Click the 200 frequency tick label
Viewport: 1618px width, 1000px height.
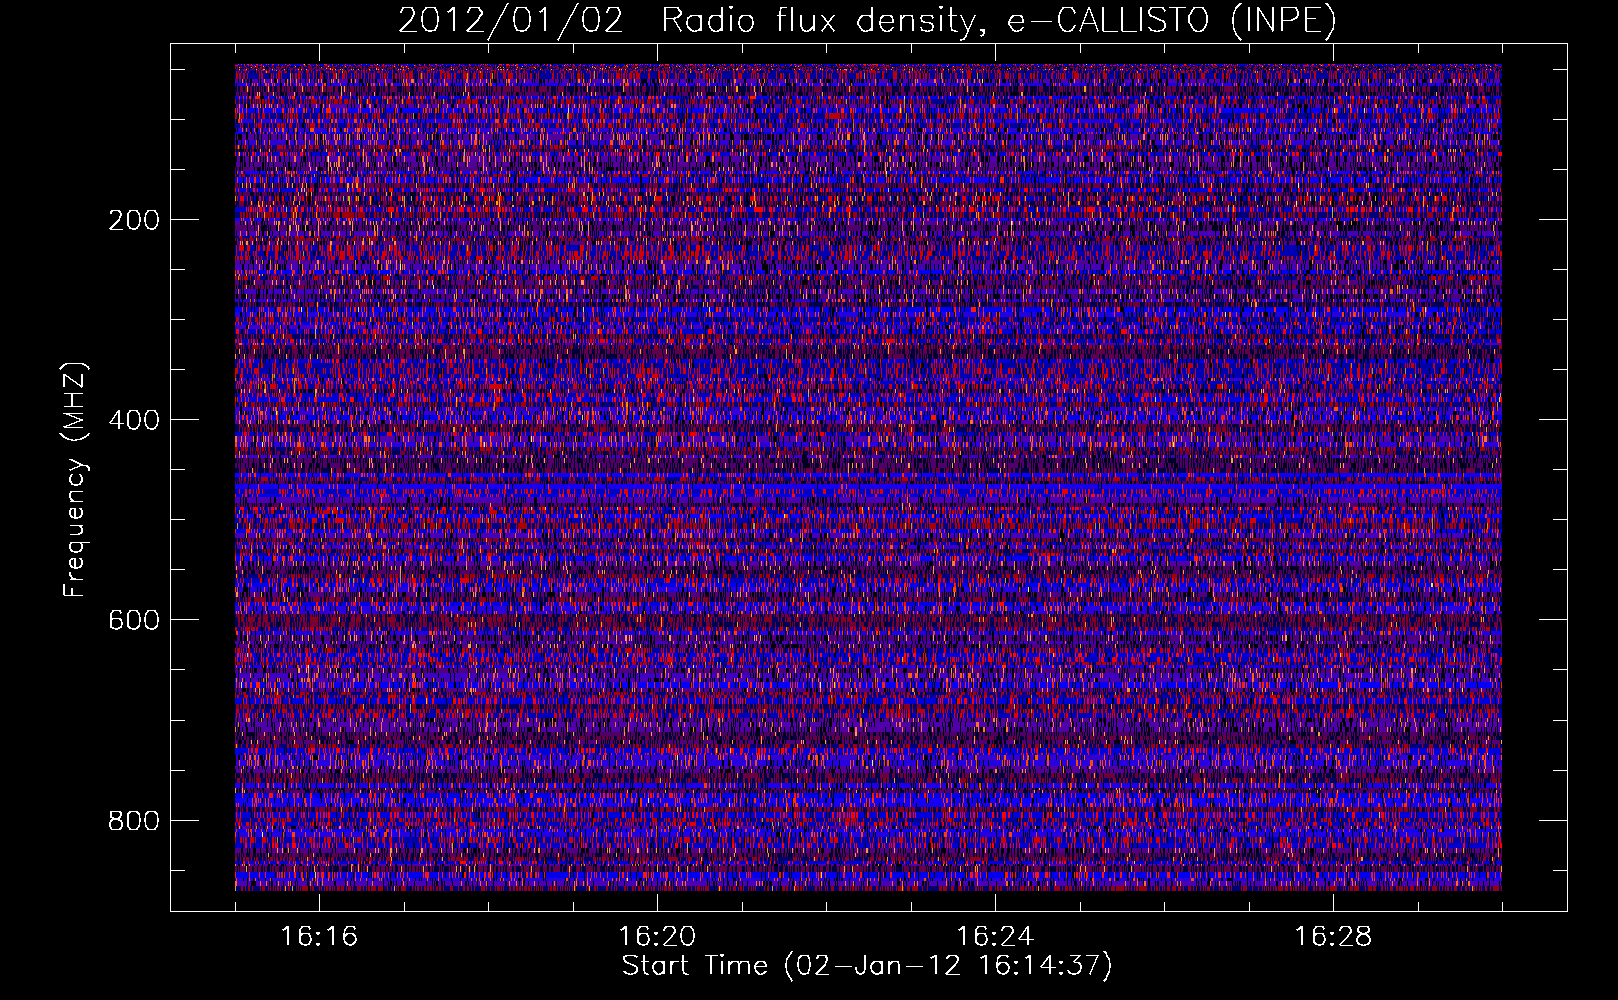(x=134, y=220)
